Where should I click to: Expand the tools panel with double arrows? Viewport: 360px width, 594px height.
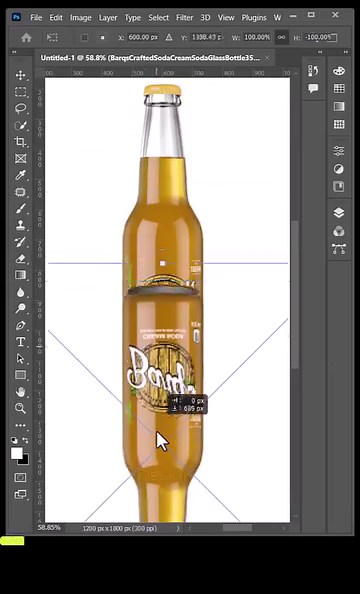(x=14, y=52)
